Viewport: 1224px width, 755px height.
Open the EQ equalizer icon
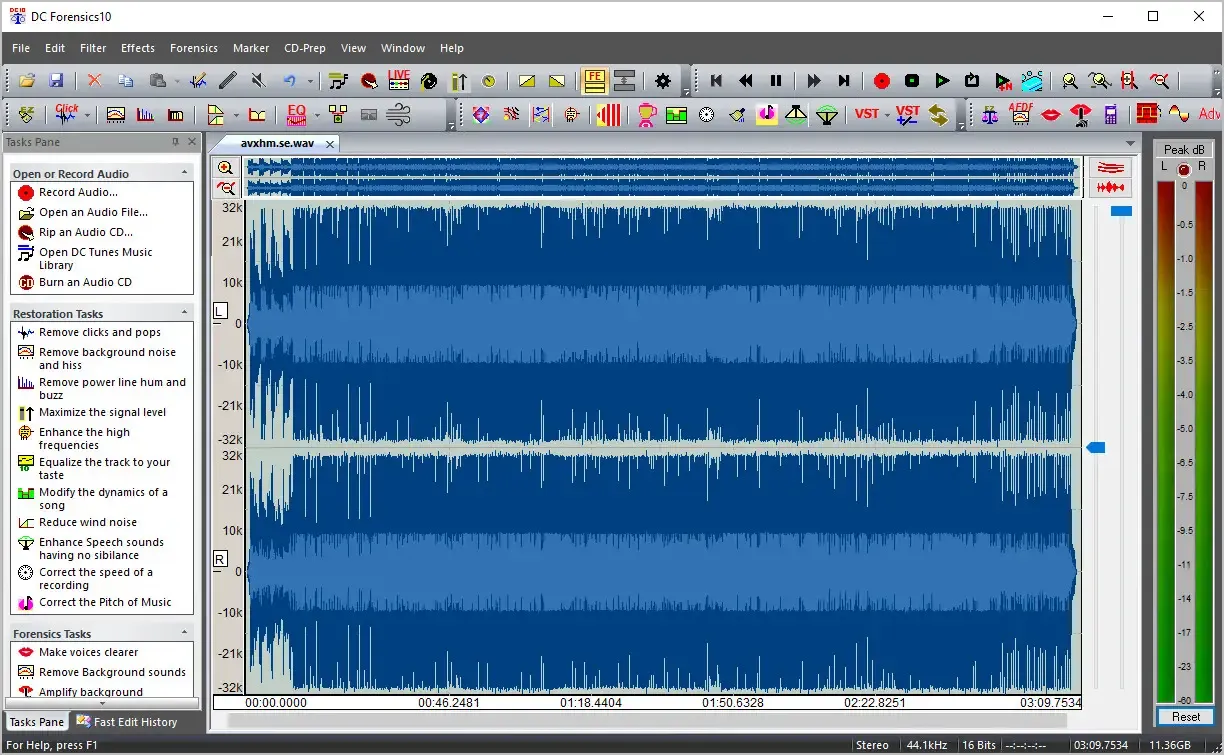(296, 115)
